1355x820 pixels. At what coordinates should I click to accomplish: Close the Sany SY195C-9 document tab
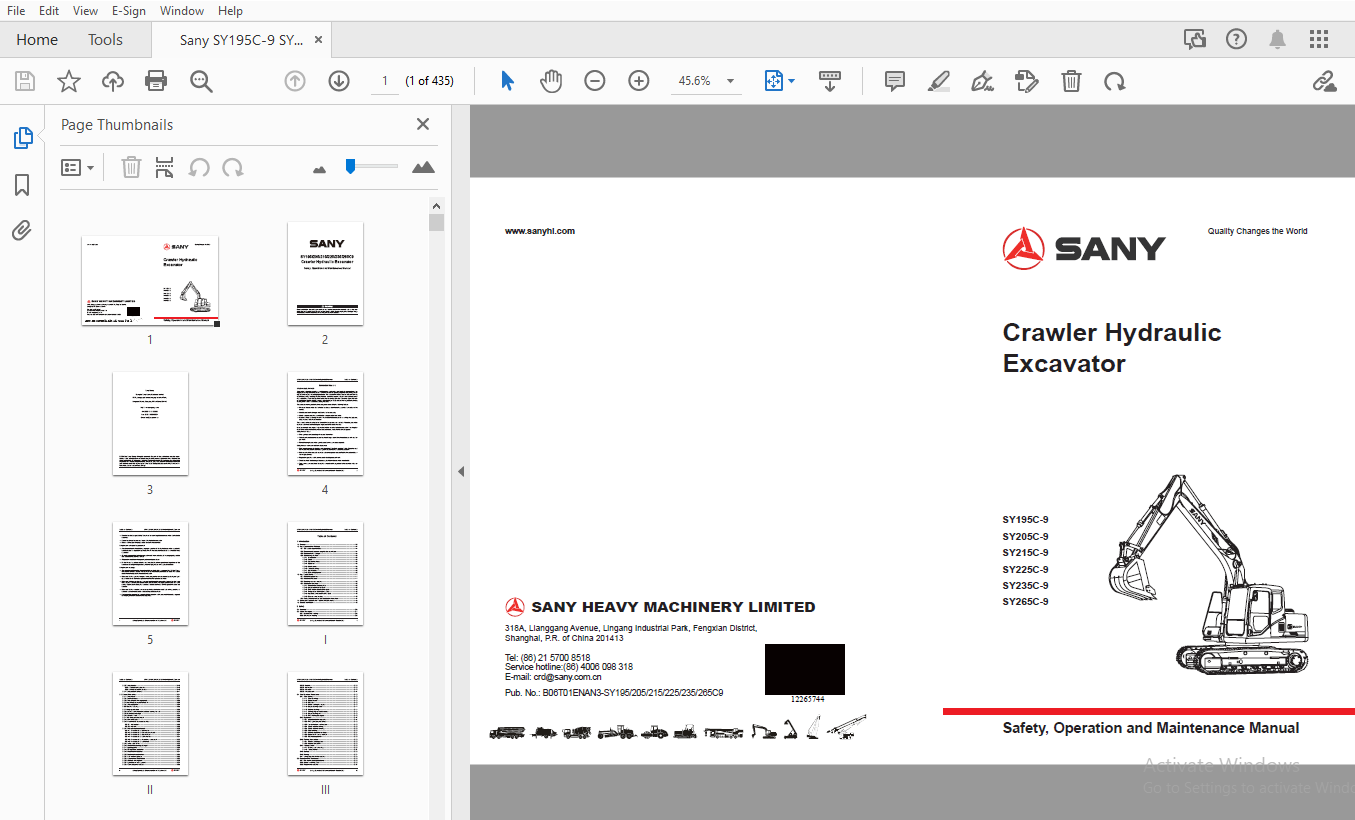pos(318,40)
